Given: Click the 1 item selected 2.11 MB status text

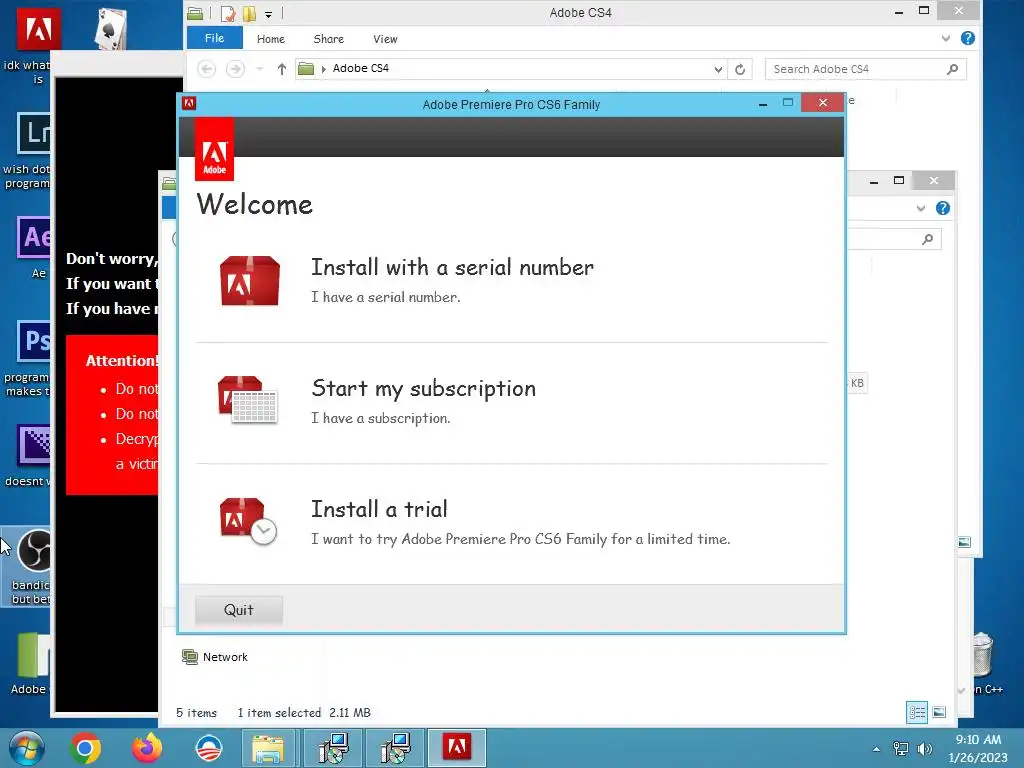Looking at the screenshot, I should pos(304,712).
